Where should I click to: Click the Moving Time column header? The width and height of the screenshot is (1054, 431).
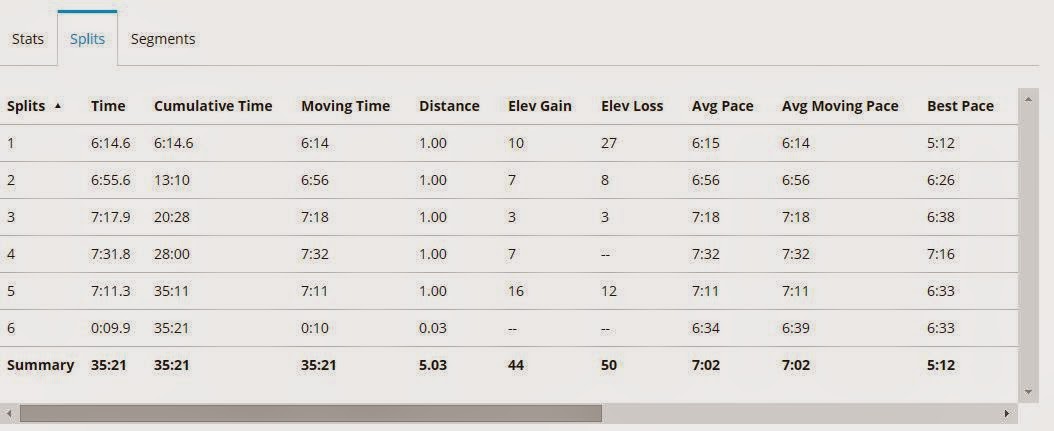346,106
